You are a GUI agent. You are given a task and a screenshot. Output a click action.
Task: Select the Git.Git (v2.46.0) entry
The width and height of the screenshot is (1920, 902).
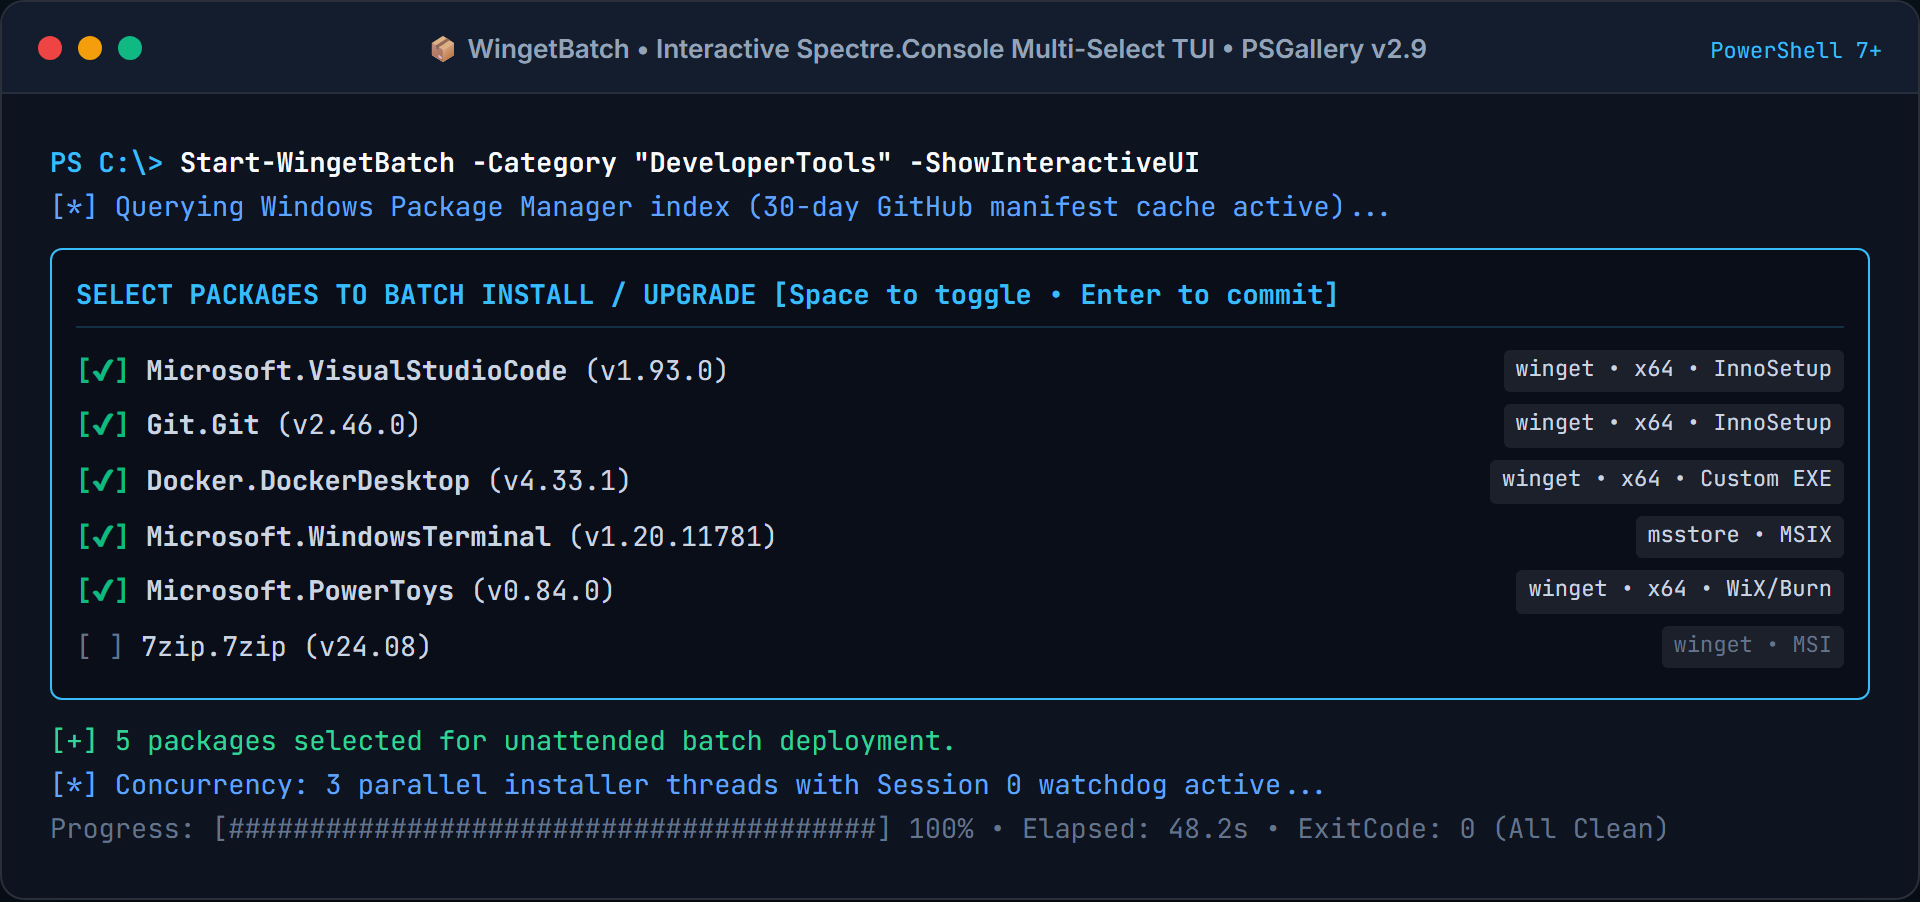(x=283, y=425)
